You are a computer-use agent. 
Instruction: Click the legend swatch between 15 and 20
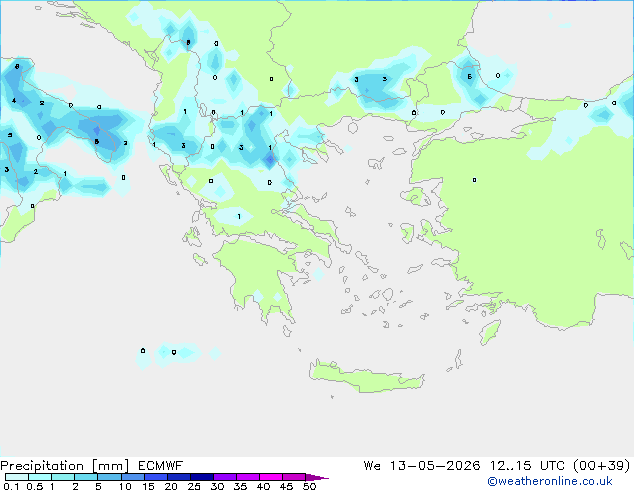[156, 477]
